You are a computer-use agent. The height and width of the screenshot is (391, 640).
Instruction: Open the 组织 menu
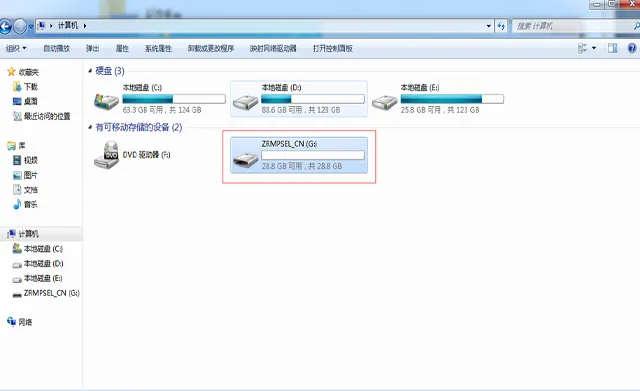tap(16, 49)
